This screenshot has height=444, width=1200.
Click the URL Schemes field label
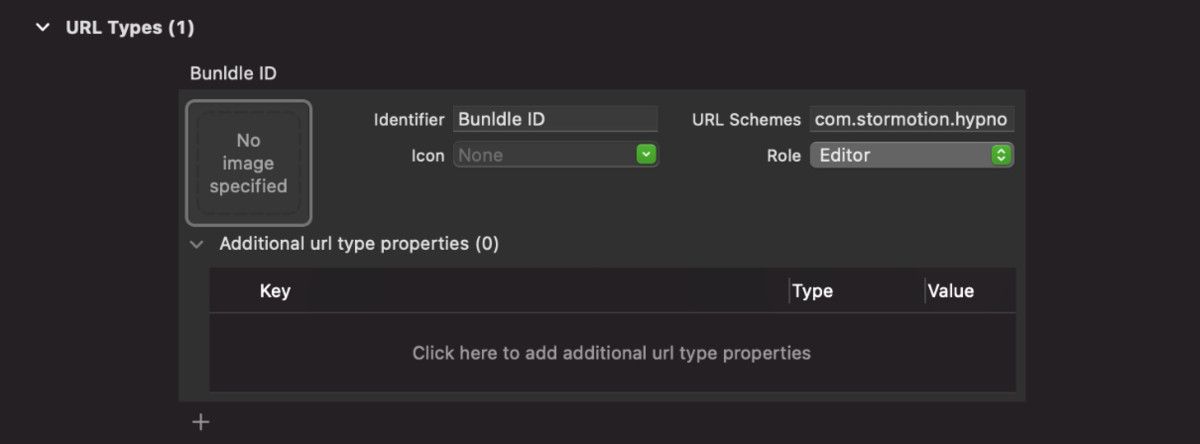coord(746,119)
